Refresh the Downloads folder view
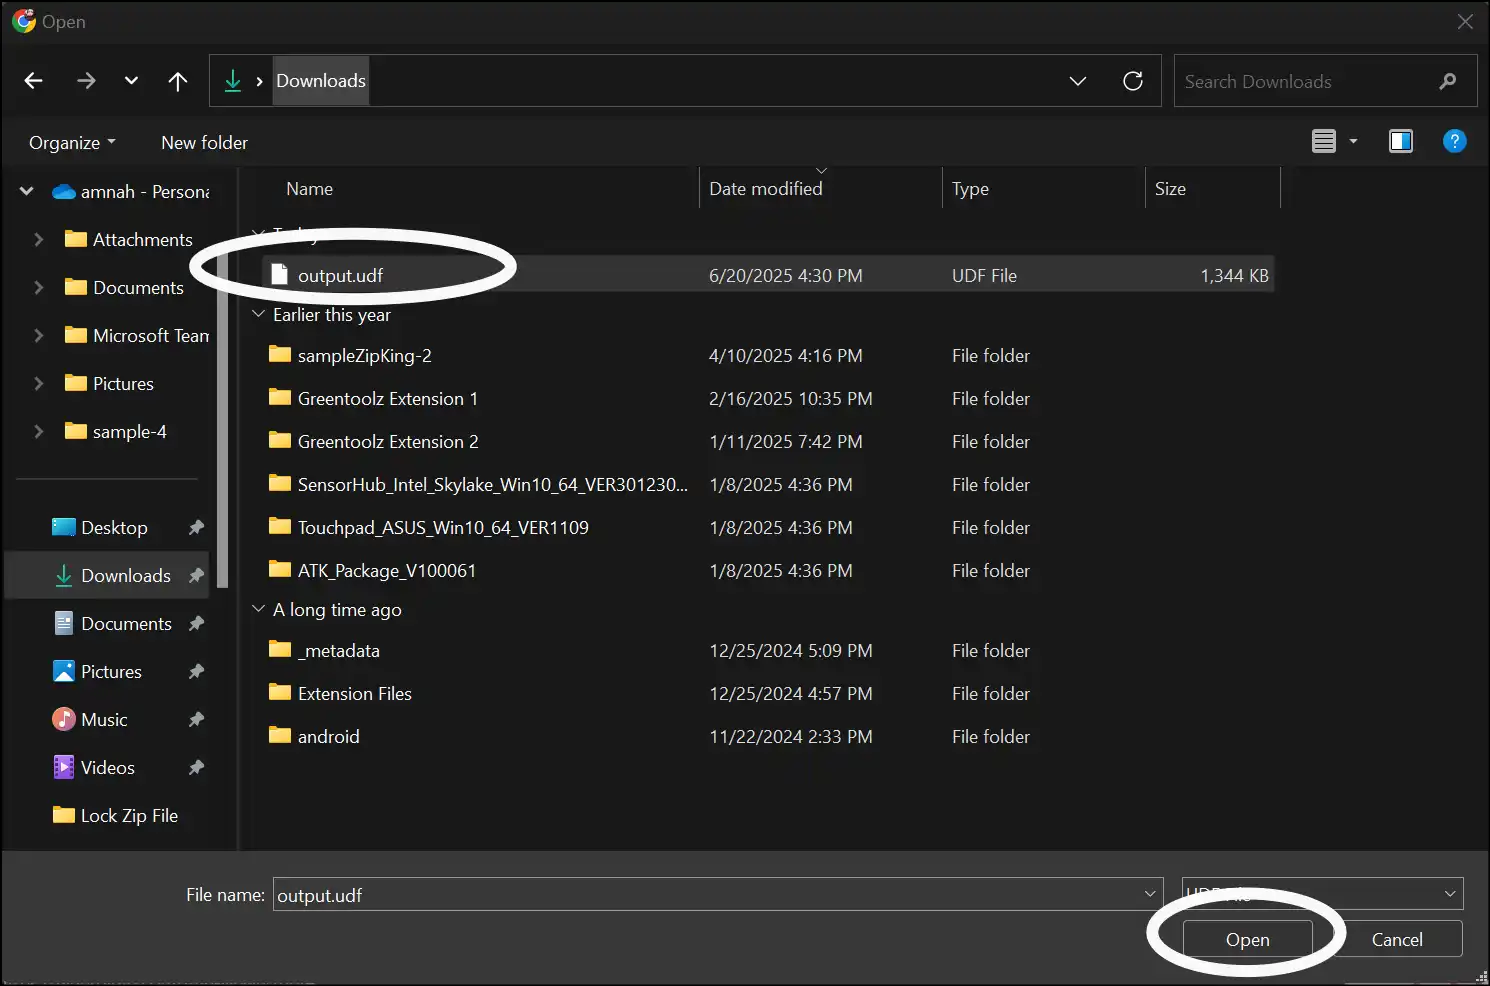The image size is (1490, 986). click(x=1133, y=81)
